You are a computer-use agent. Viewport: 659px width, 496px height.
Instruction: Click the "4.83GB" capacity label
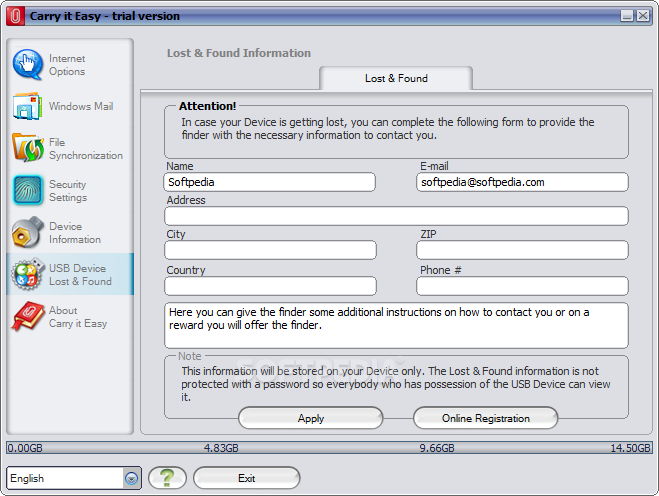click(x=221, y=448)
